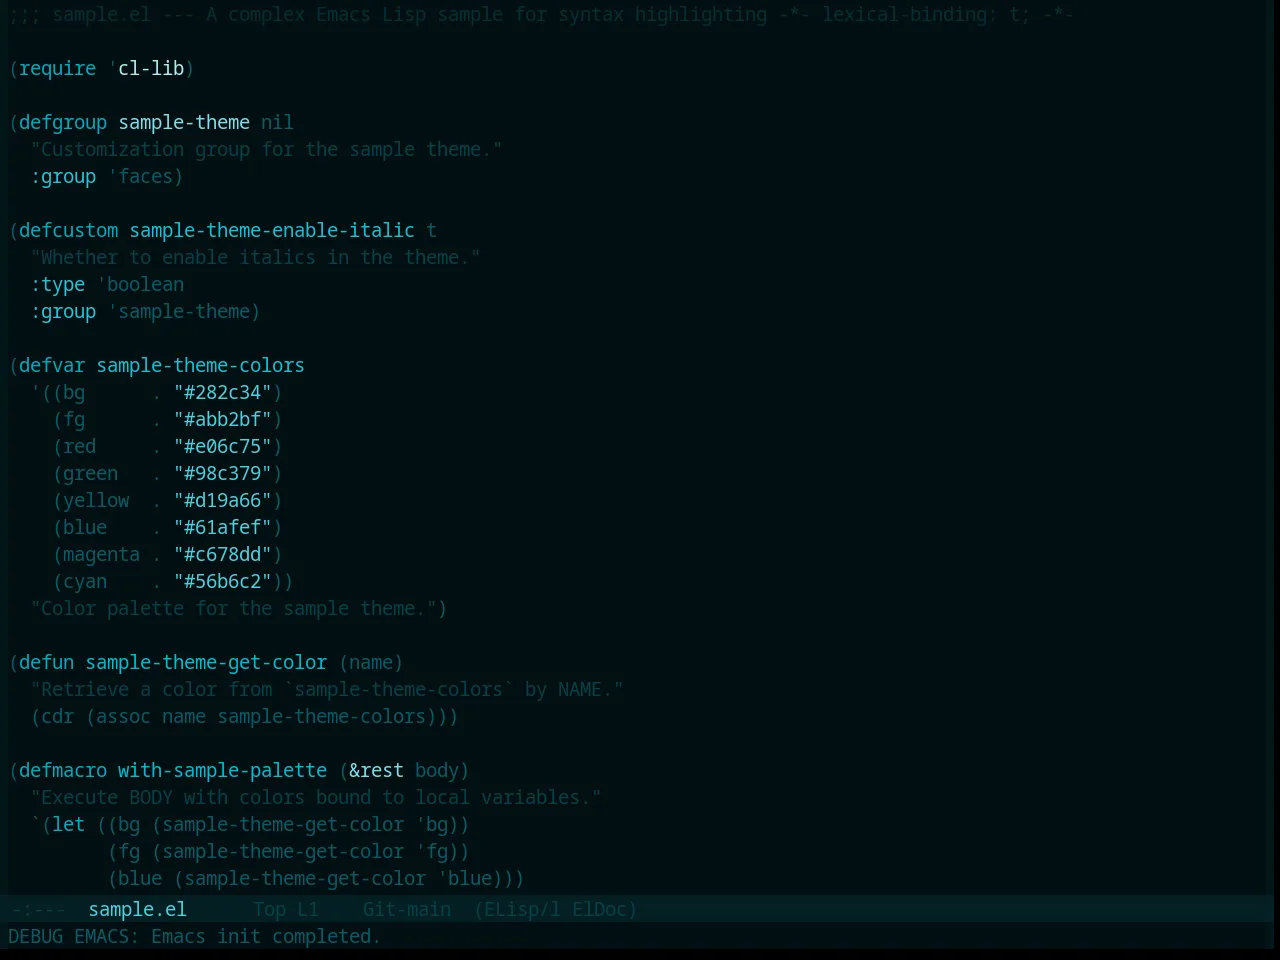Click docstring starting 'Retrieve a color from'
The height and width of the screenshot is (960, 1280).
point(327,689)
